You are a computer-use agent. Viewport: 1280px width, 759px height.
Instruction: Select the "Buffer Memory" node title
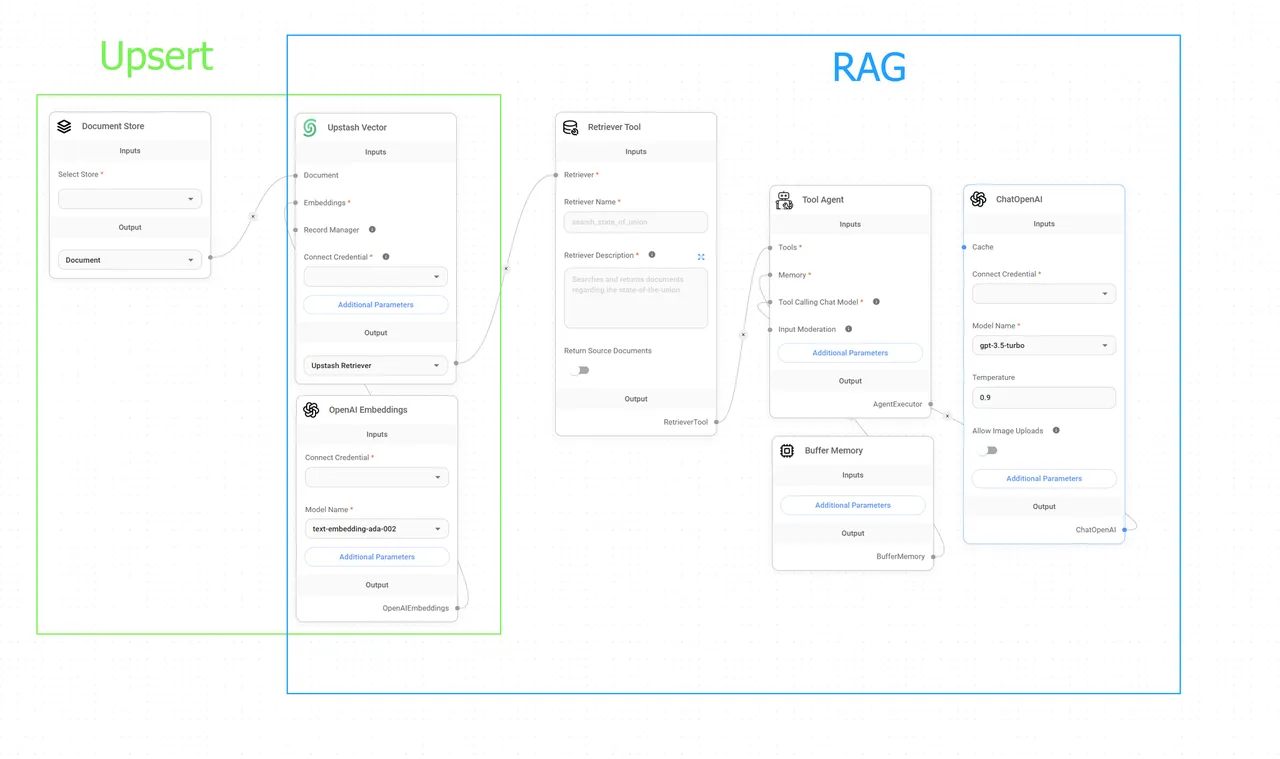(834, 451)
